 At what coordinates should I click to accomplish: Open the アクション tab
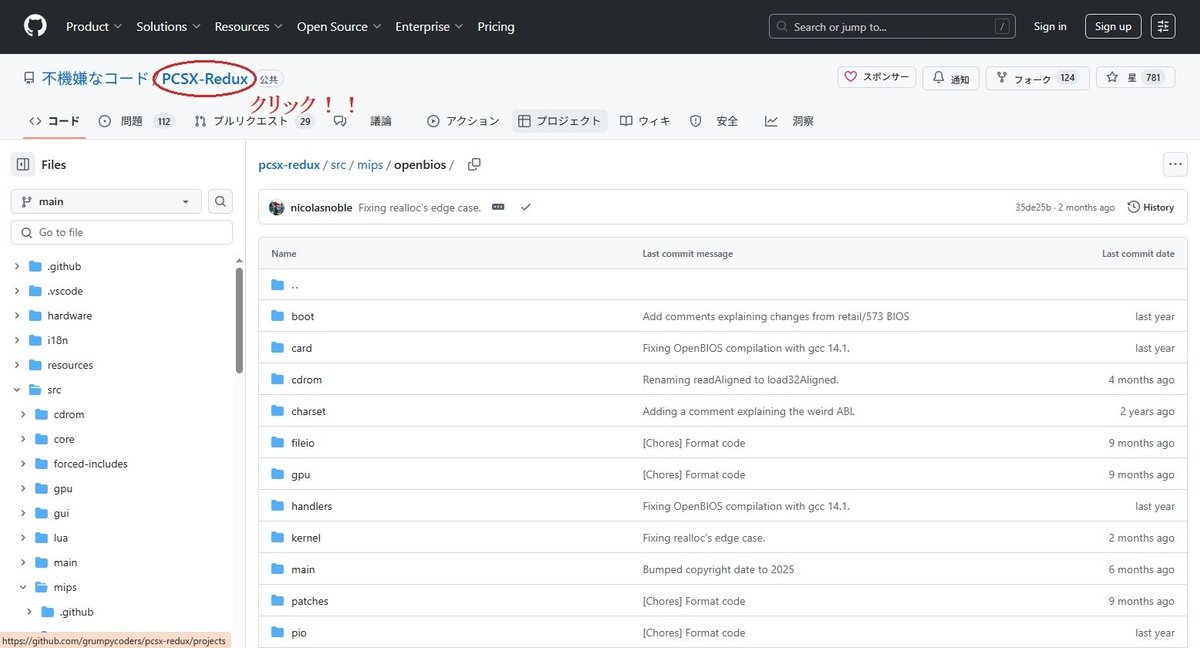tap(463, 120)
